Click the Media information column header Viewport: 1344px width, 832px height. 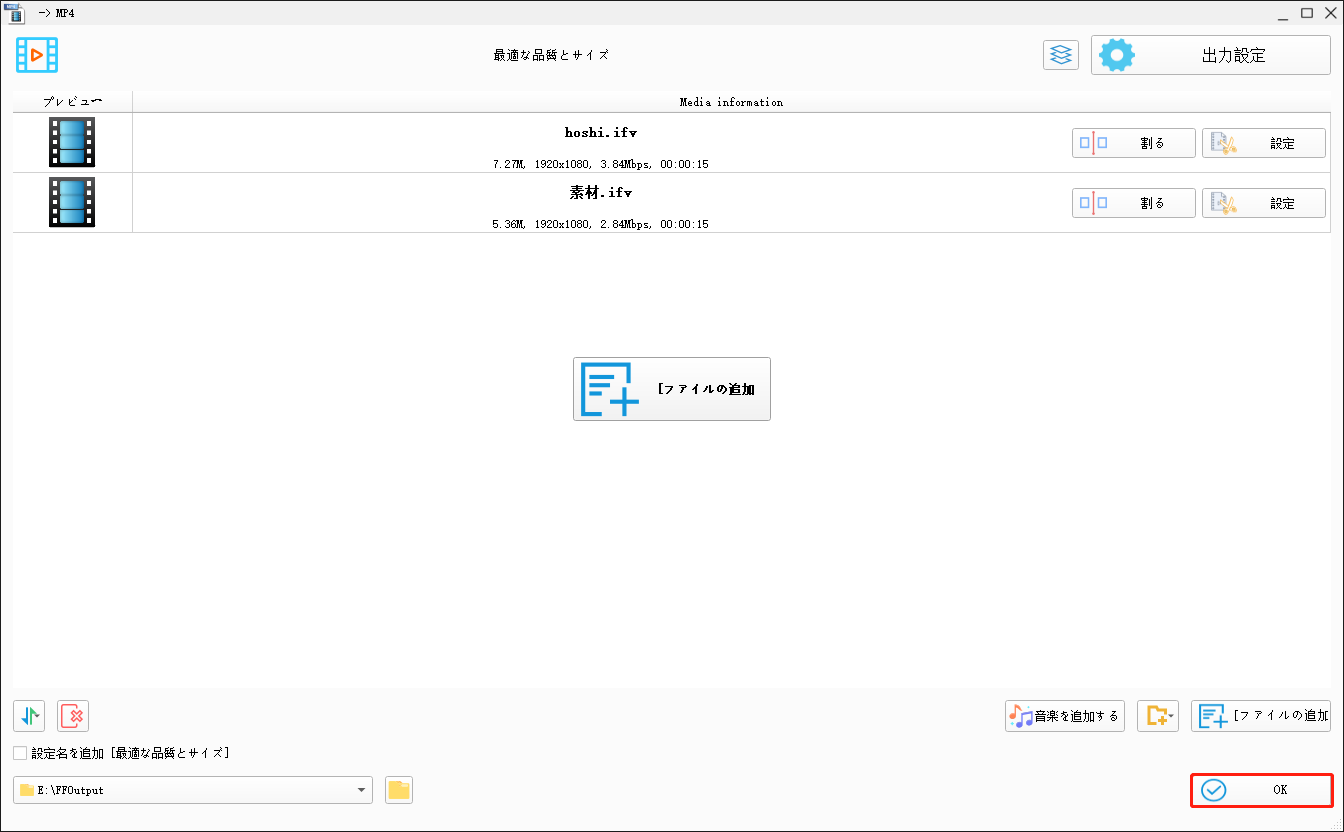731,102
